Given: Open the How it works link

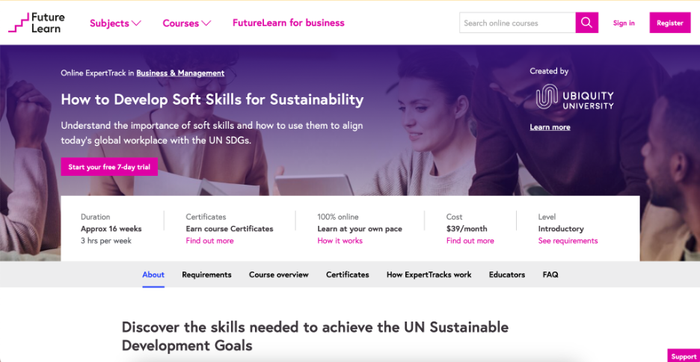Looking at the screenshot, I should [340, 241].
